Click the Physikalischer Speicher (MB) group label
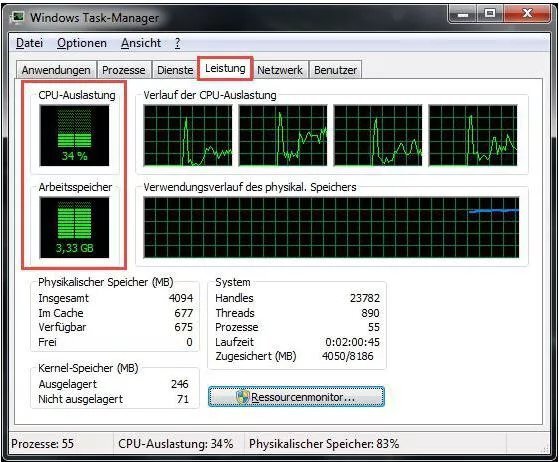 pyautogui.click(x=106, y=282)
